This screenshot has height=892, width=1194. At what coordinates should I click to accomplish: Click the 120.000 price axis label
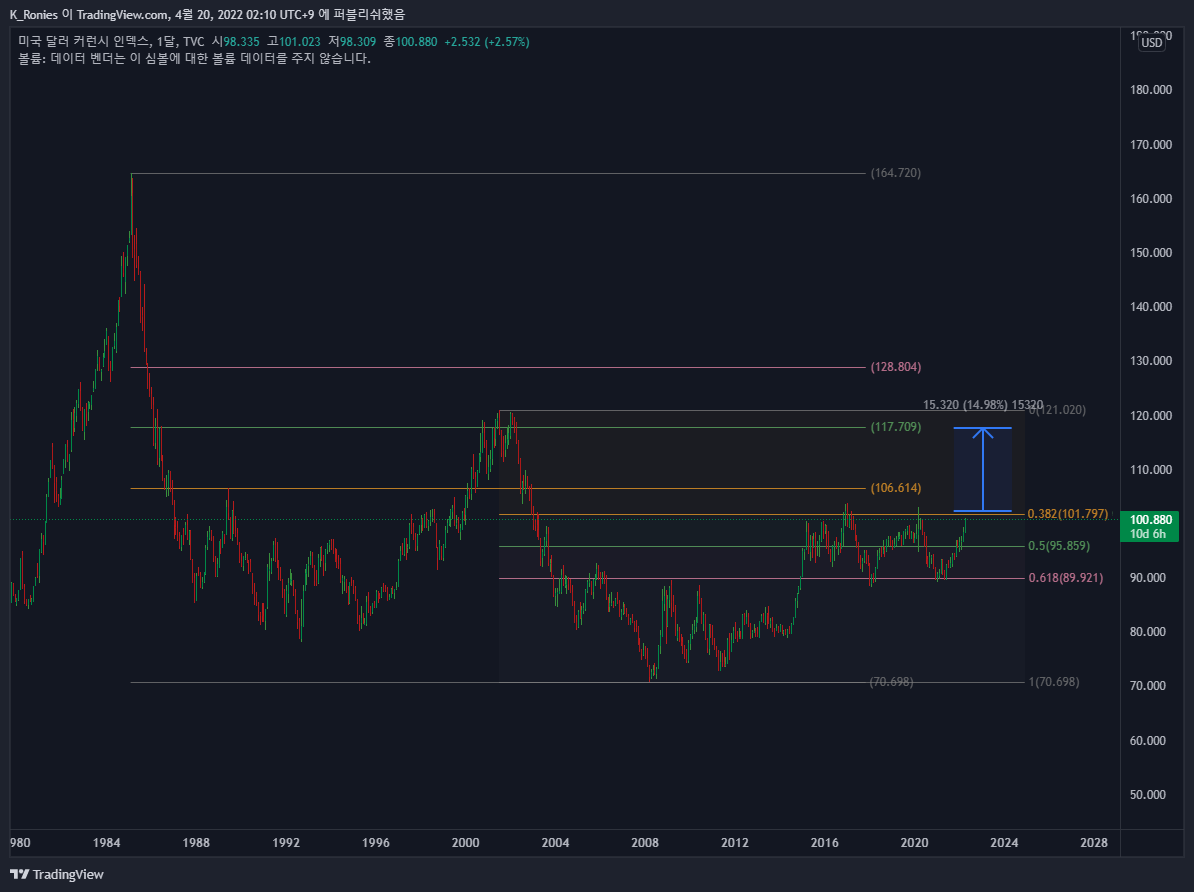click(x=1151, y=416)
